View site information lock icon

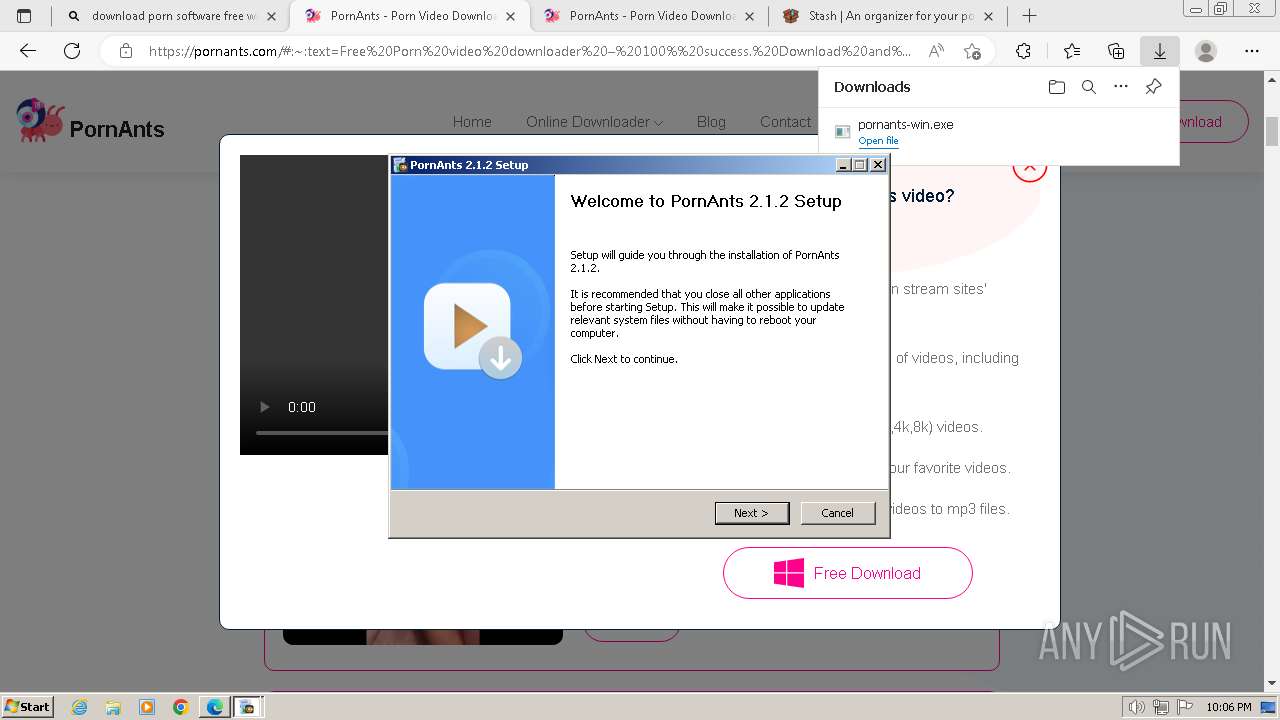(125, 51)
